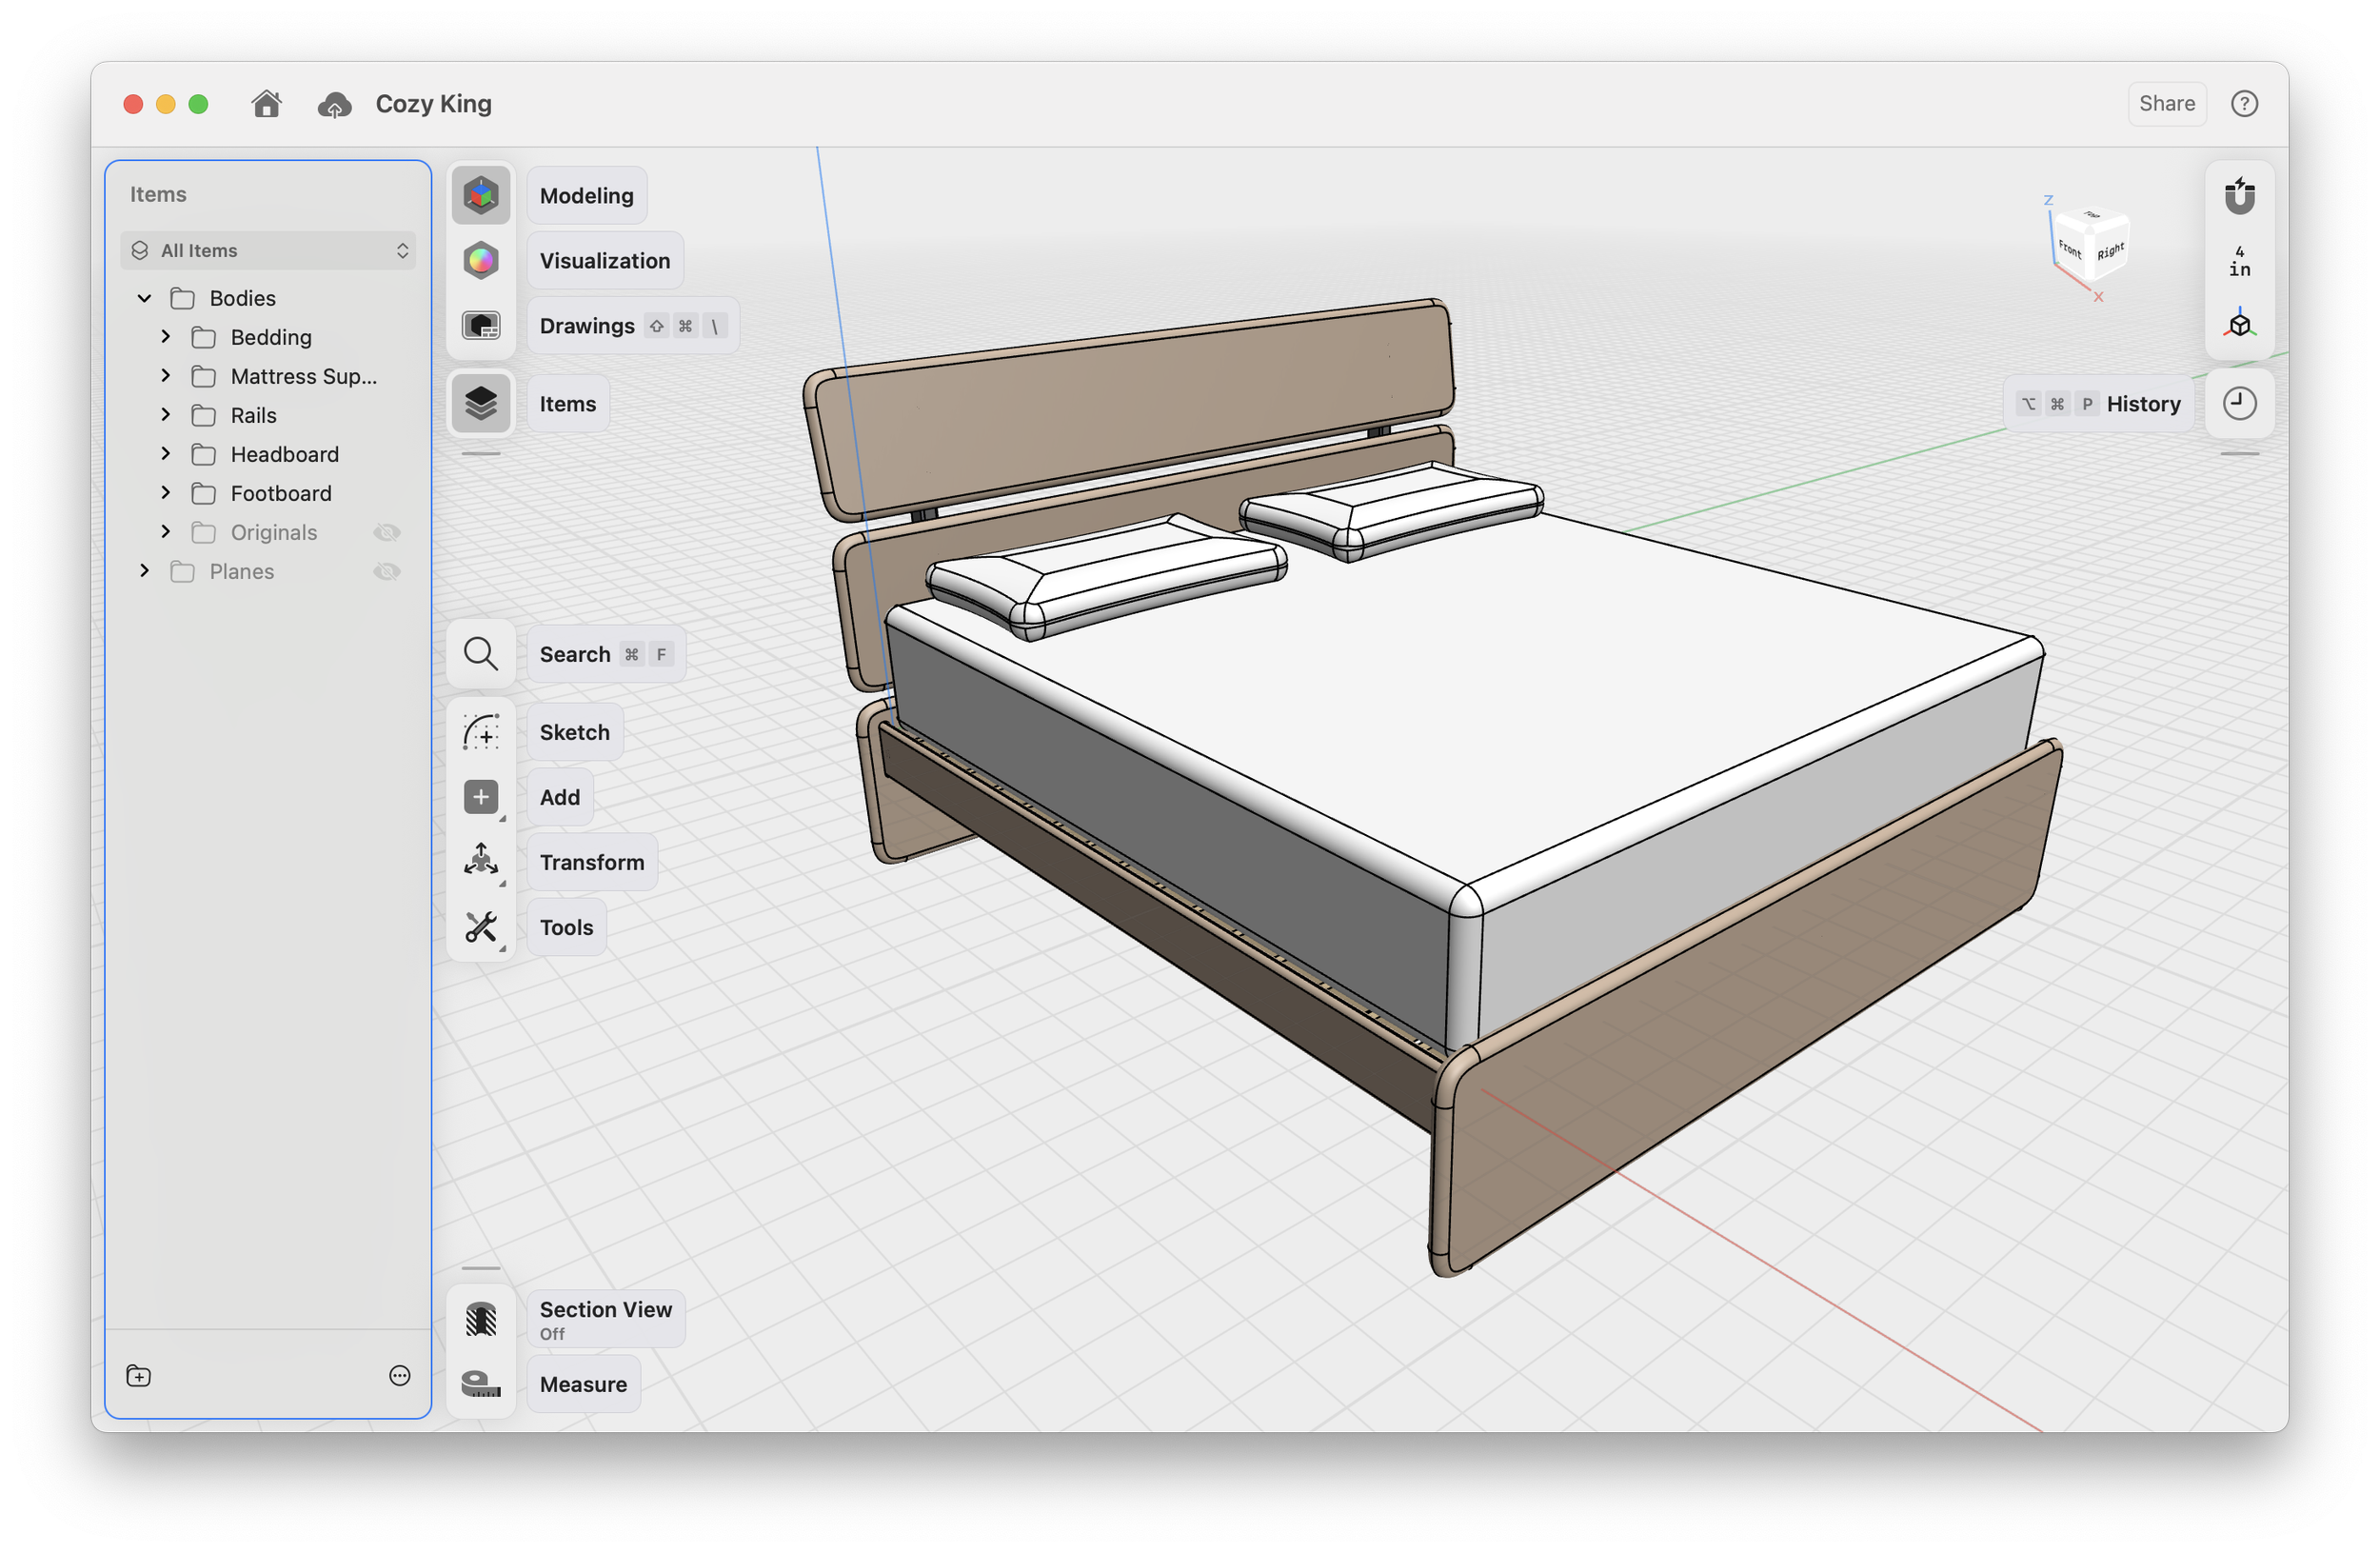The image size is (2380, 1553).
Task: Open Visualization mode via color sphere icon
Action: (481, 260)
